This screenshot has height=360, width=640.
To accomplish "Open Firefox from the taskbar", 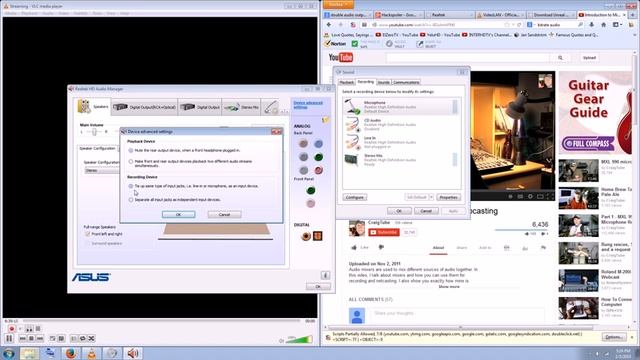I will tap(71, 353).
